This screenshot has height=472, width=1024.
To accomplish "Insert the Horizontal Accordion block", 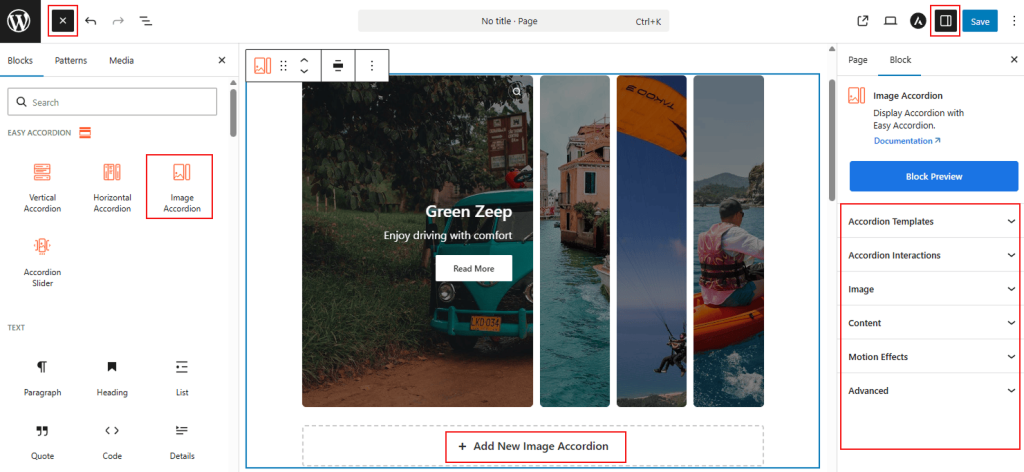I will pos(112,185).
